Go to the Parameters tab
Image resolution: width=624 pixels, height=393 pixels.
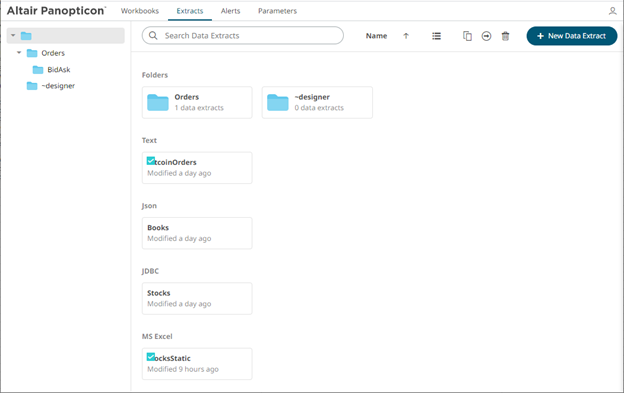277,11
